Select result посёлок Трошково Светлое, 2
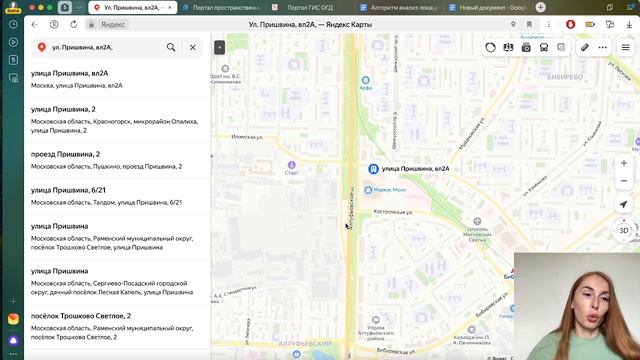The image size is (640, 360). coord(117,327)
